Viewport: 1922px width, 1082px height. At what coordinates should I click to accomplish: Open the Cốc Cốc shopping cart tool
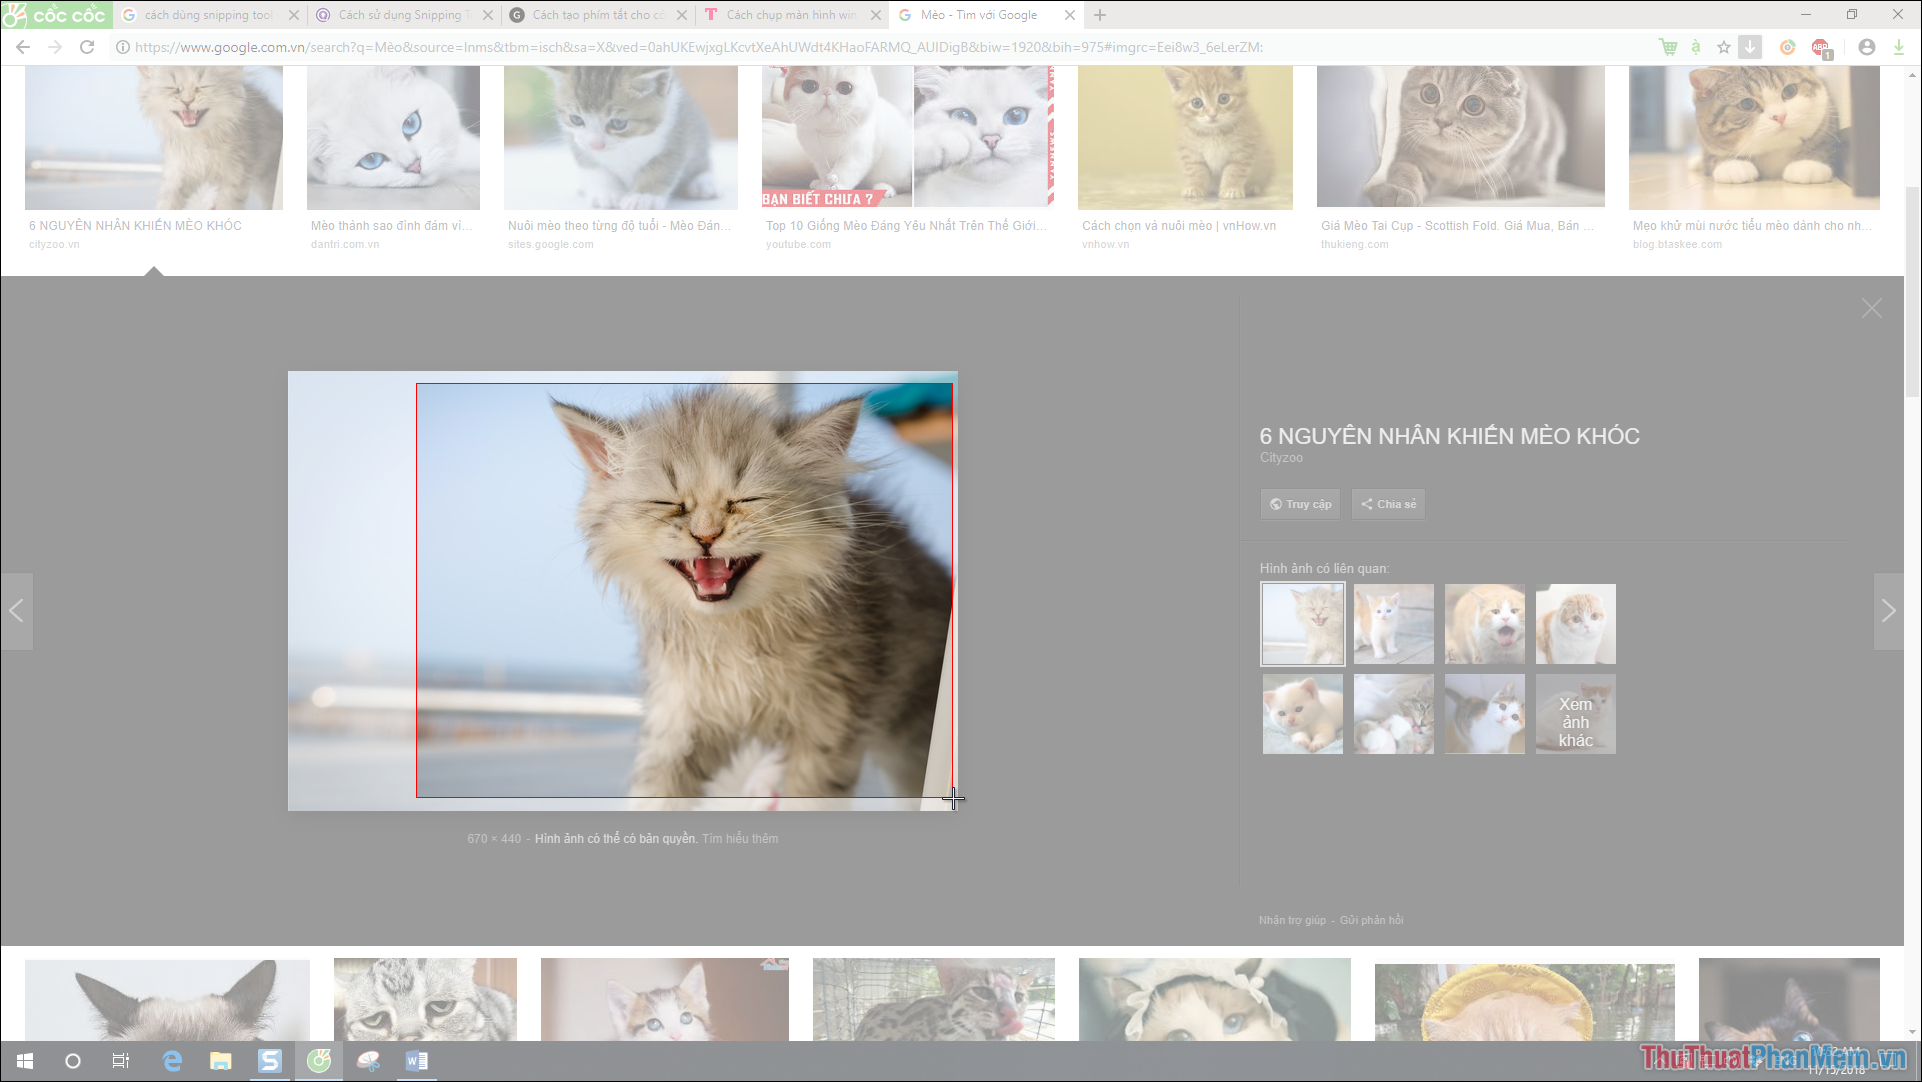click(1666, 47)
